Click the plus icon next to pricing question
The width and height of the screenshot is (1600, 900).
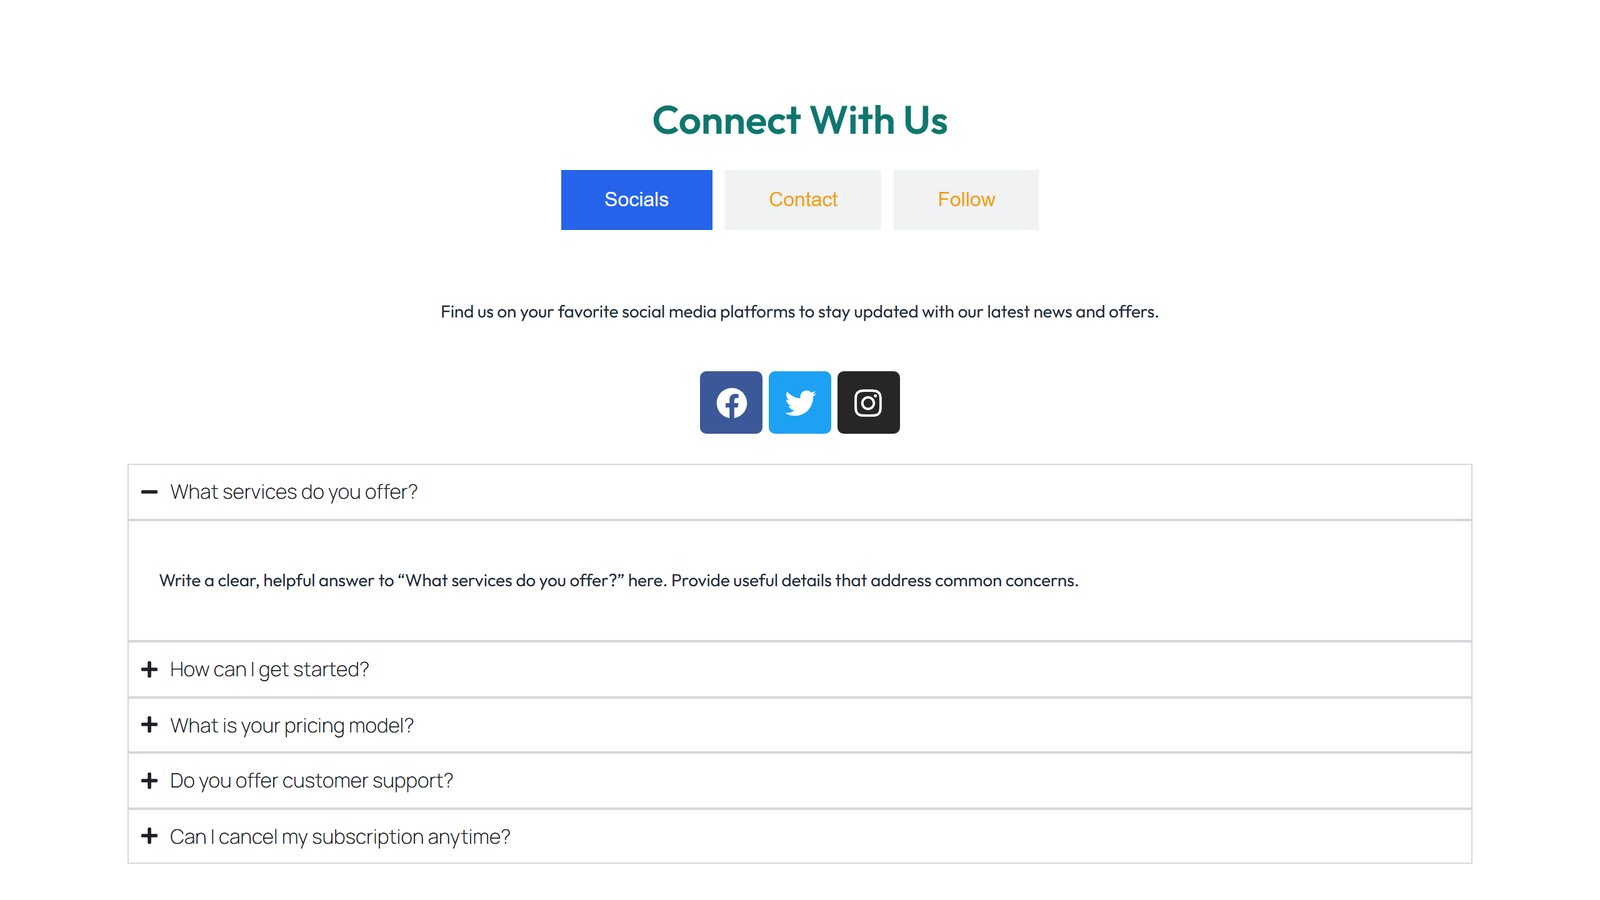pos(150,724)
